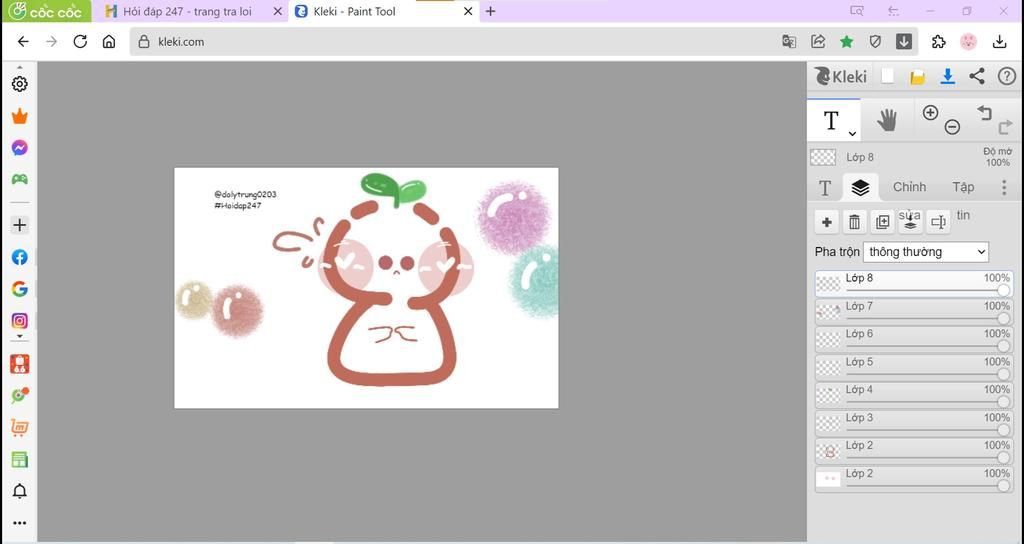Viewport: 1024px width, 544px height.
Task: Click the current layer preview beside Độ mờ
Action: [823, 157]
